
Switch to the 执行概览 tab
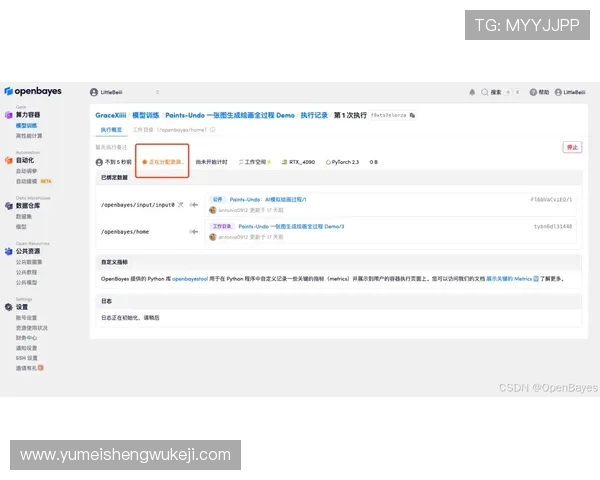pos(111,130)
